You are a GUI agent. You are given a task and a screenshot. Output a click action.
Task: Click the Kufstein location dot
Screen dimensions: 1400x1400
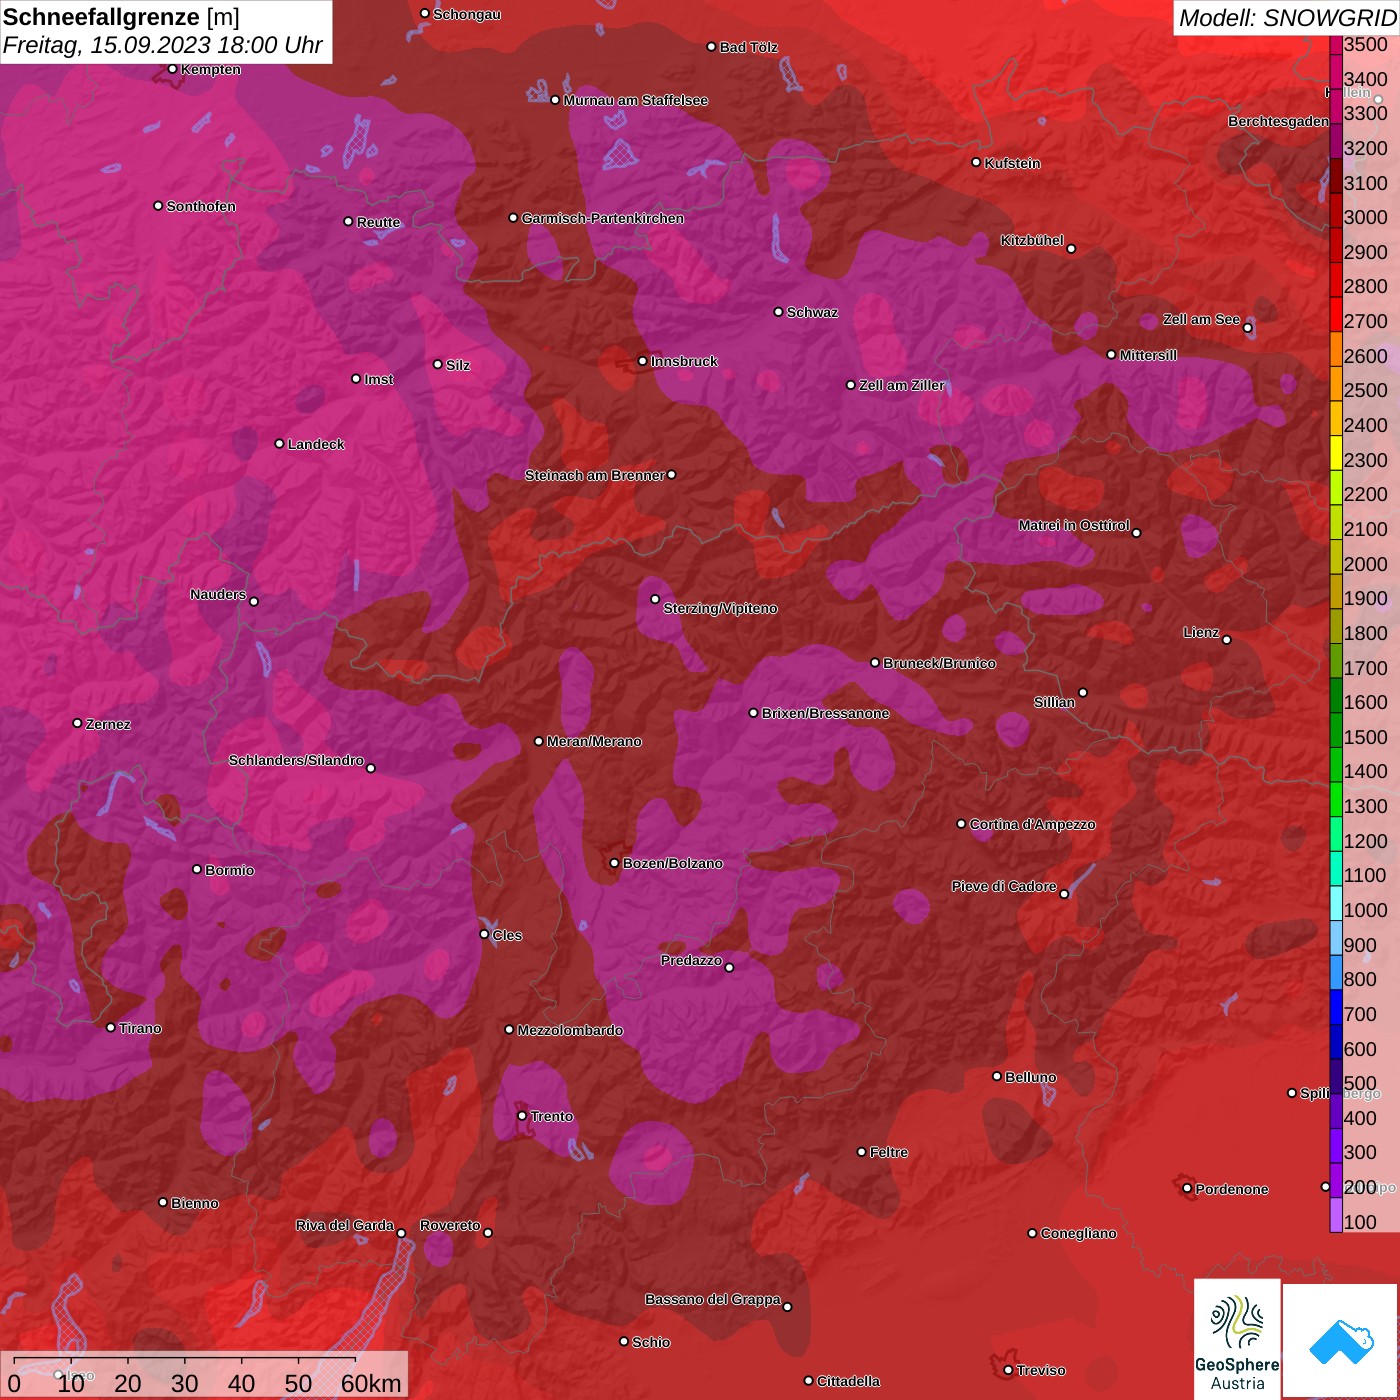pyautogui.click(x=977, y=162)
